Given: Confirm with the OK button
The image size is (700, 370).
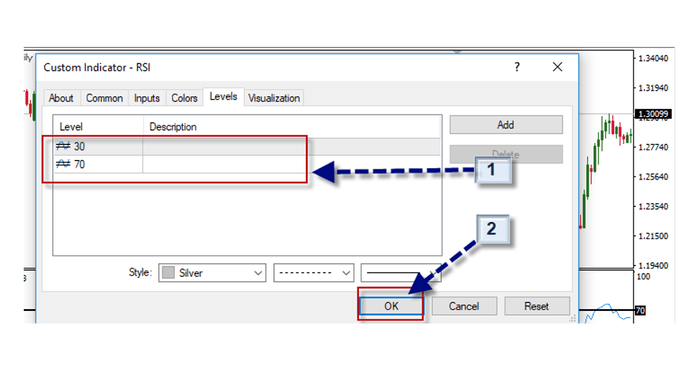Looking at the screenshot, I should pos(391,306).
